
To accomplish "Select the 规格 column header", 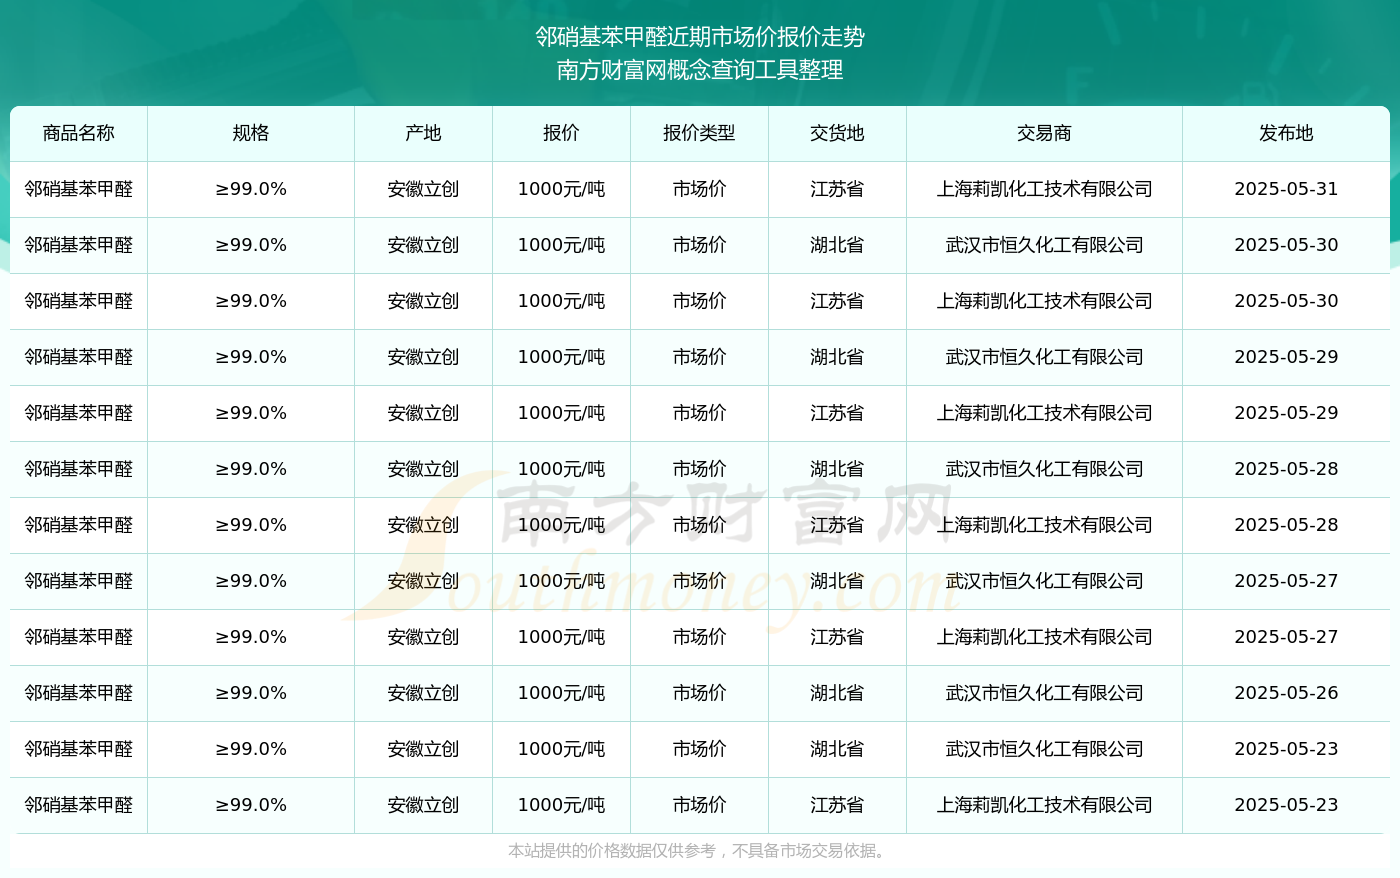I will [251, 133].
